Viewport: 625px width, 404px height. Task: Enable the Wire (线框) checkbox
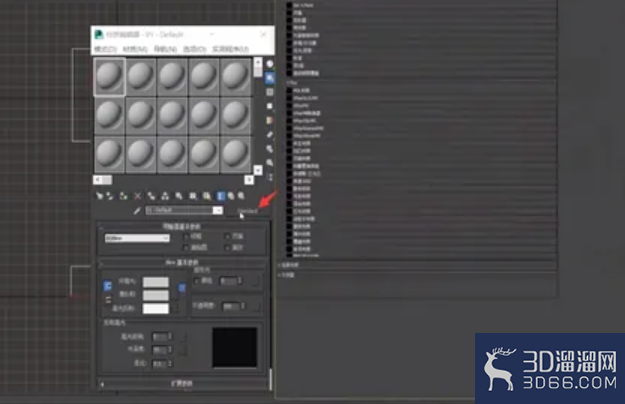coord(186,237)
